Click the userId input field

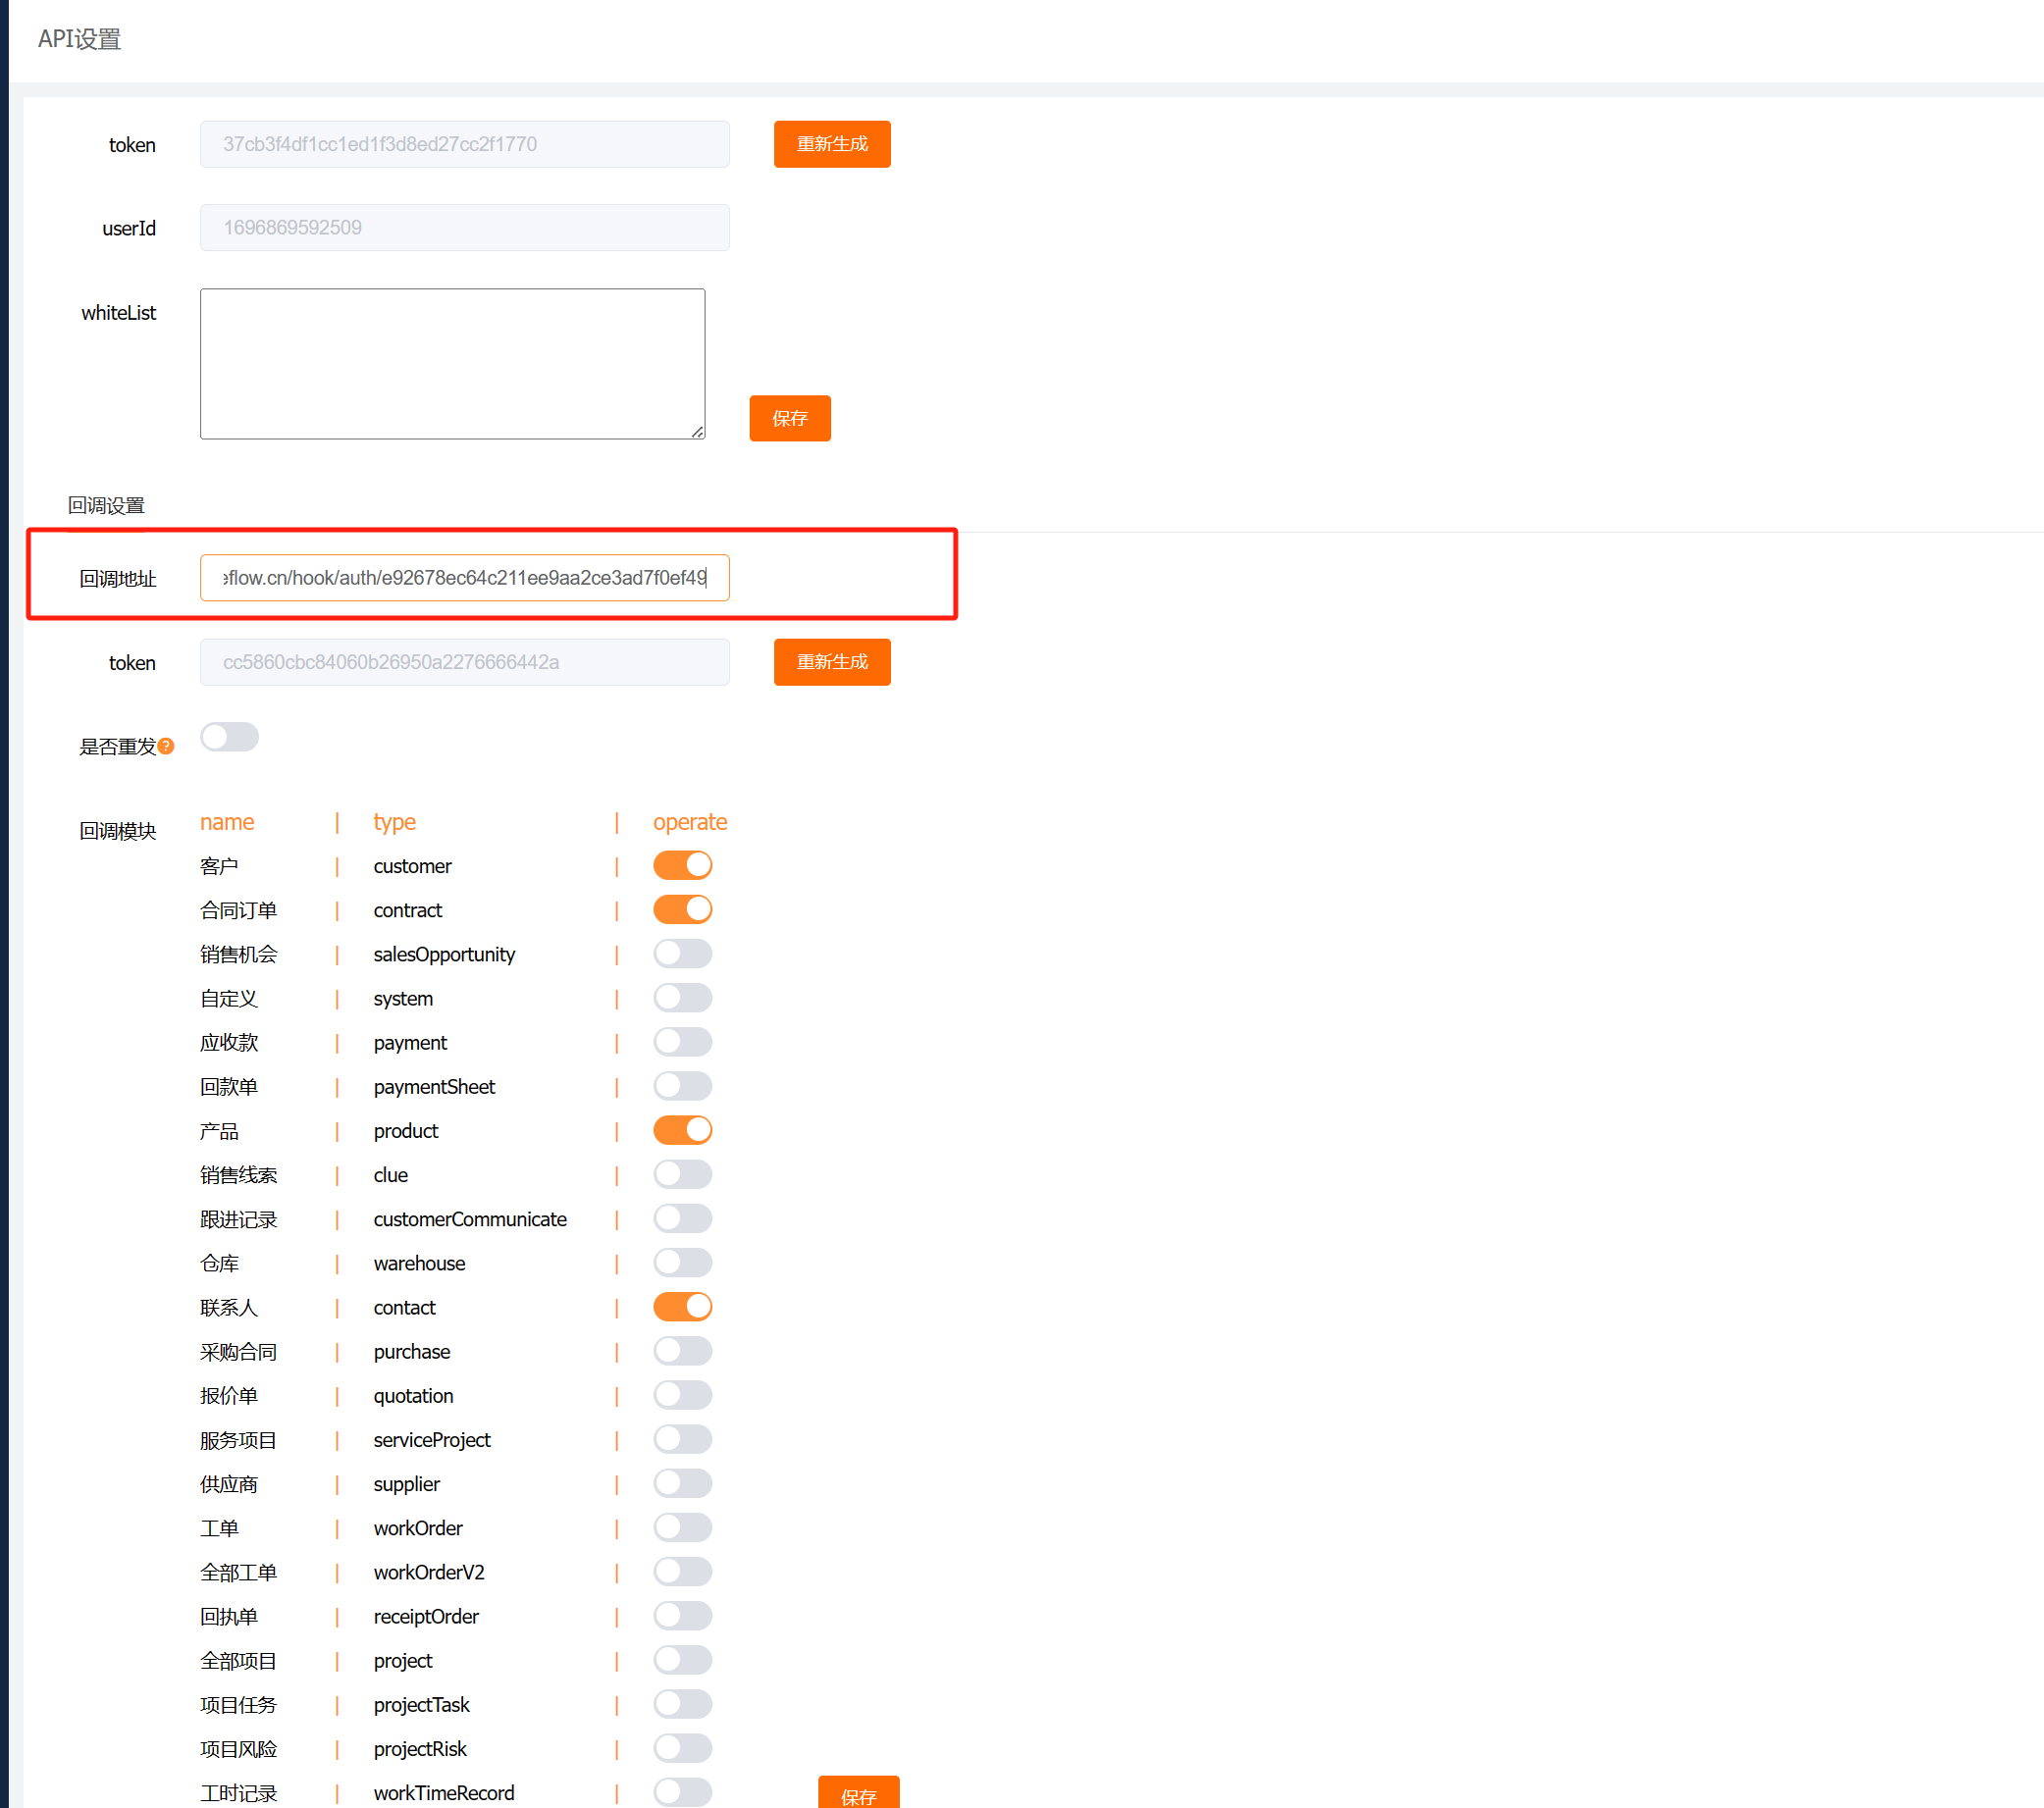[465, 228]
